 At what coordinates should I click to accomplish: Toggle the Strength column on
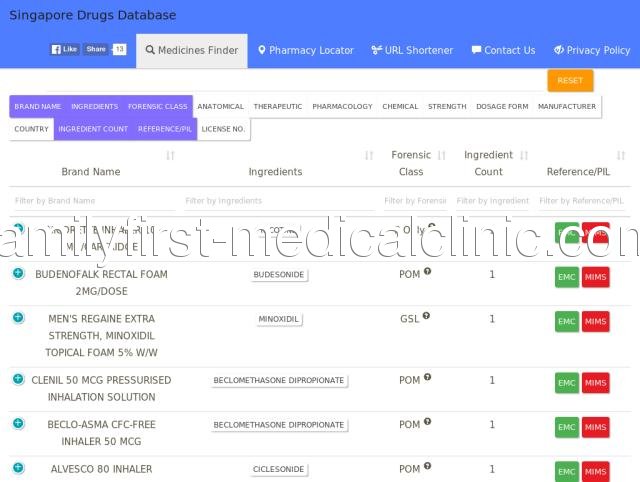point(447,107)
